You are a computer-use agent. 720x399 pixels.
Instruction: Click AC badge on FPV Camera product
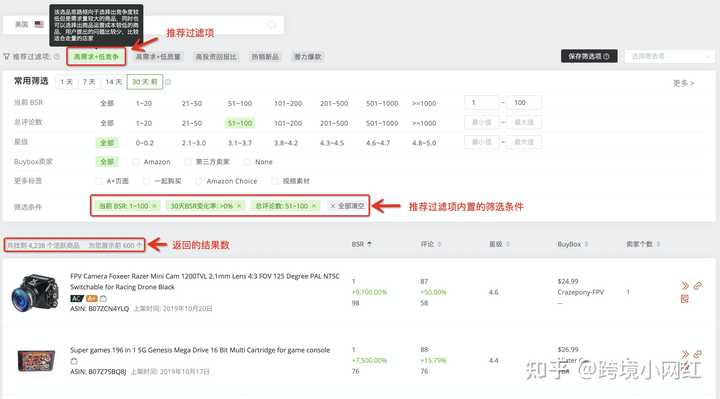tap(77, 298)
